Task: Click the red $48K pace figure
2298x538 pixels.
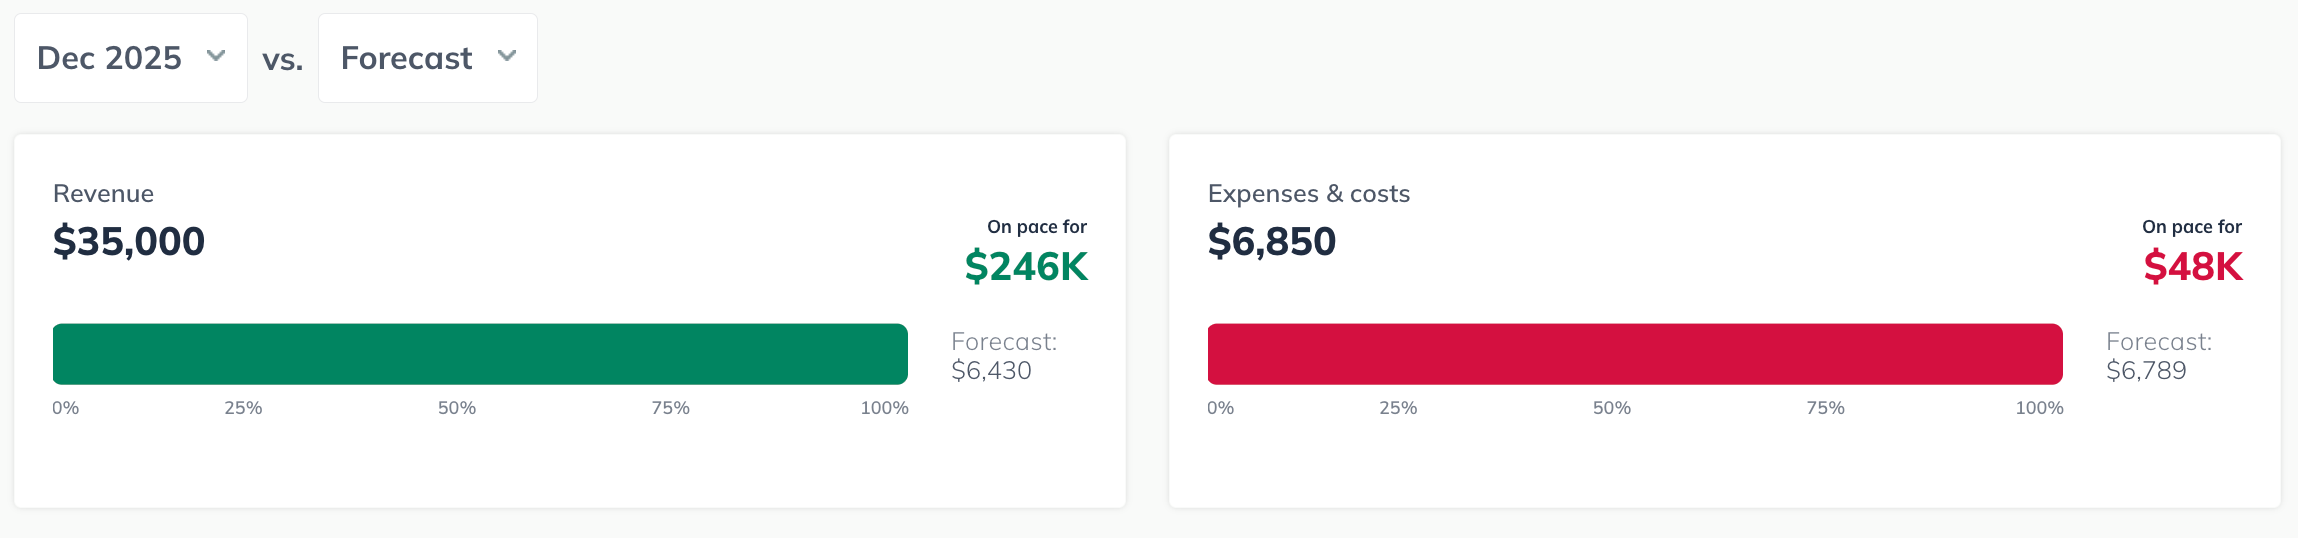Action: pos(2193,267)
